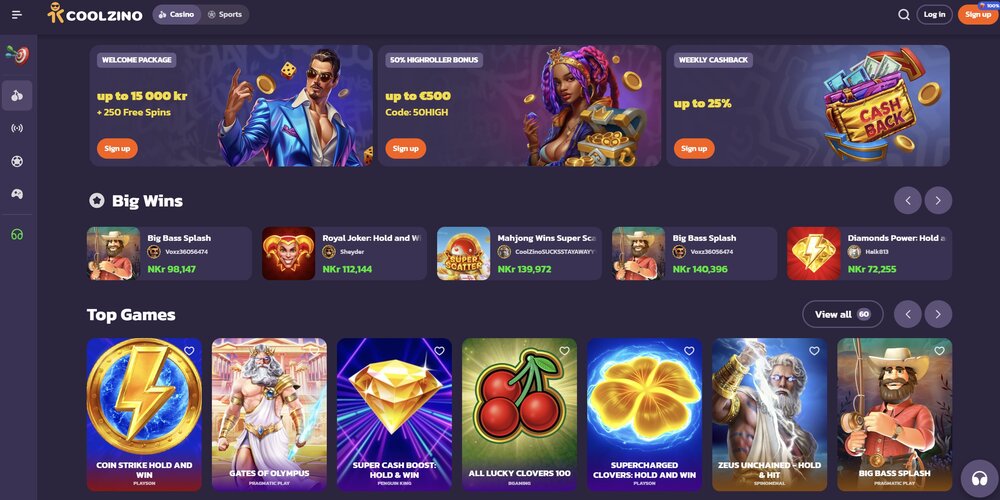
Task: Click the search magnifier icon
Action: pos(904,15)
